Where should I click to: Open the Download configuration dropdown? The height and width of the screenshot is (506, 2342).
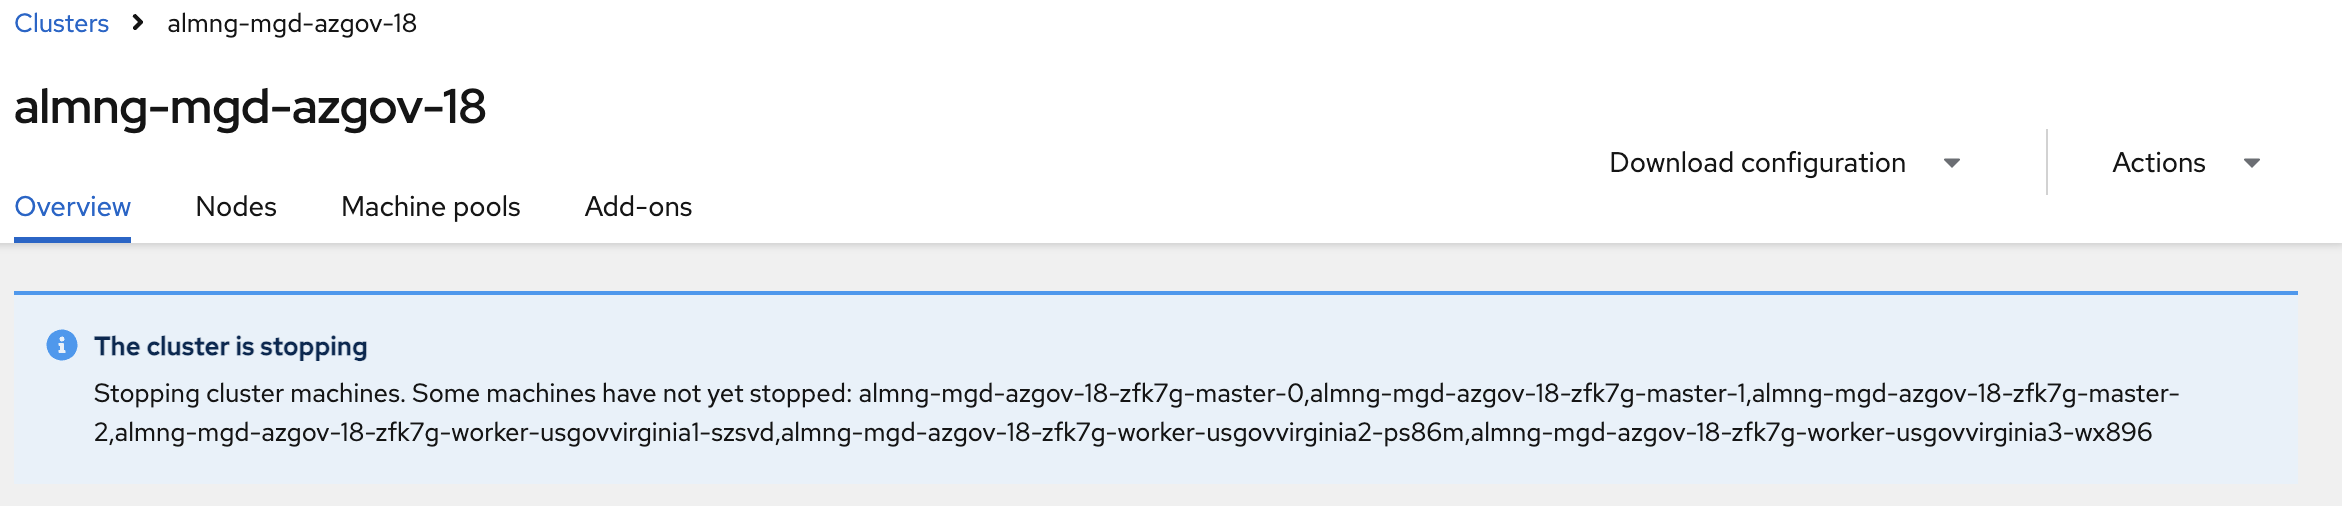click(1757, 162)
